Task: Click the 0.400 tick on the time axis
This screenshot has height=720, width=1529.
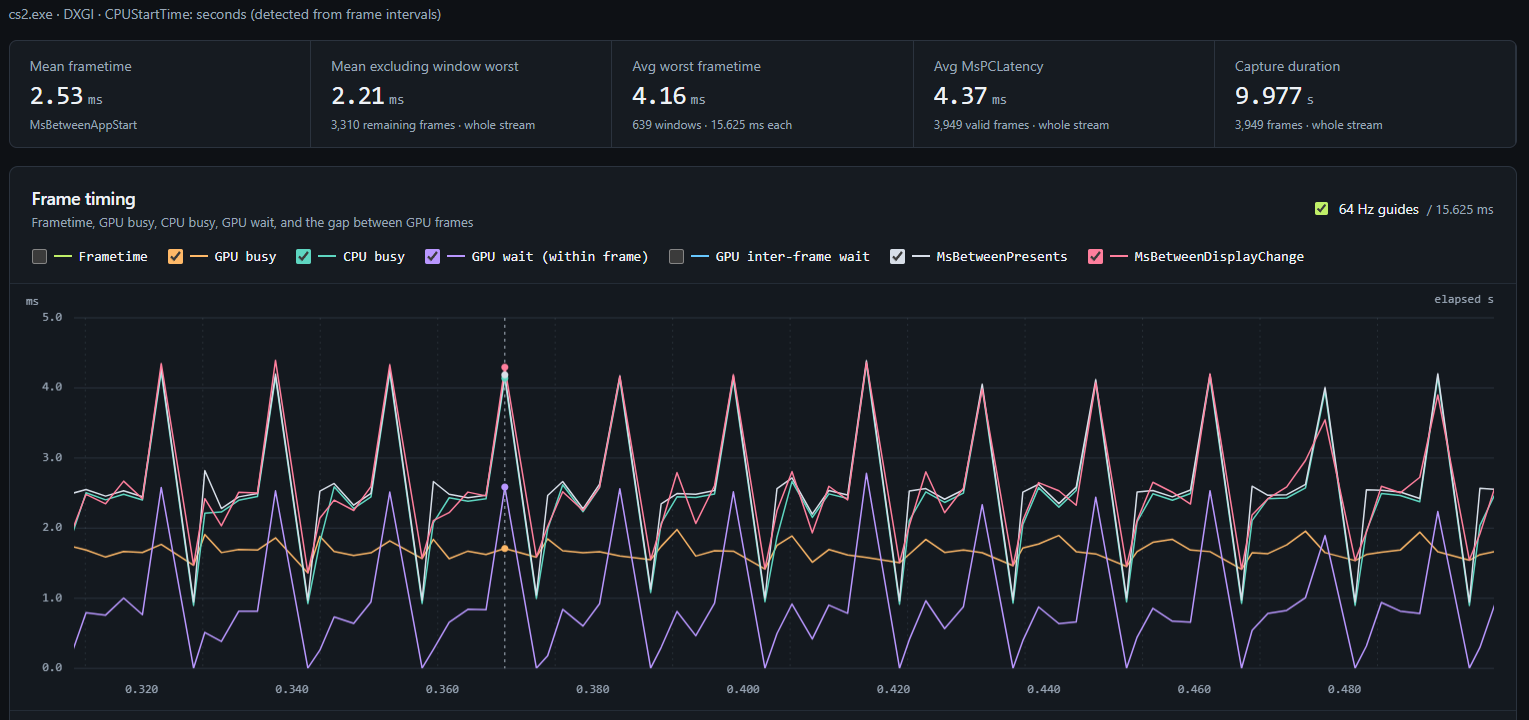Action: point(743,689)
